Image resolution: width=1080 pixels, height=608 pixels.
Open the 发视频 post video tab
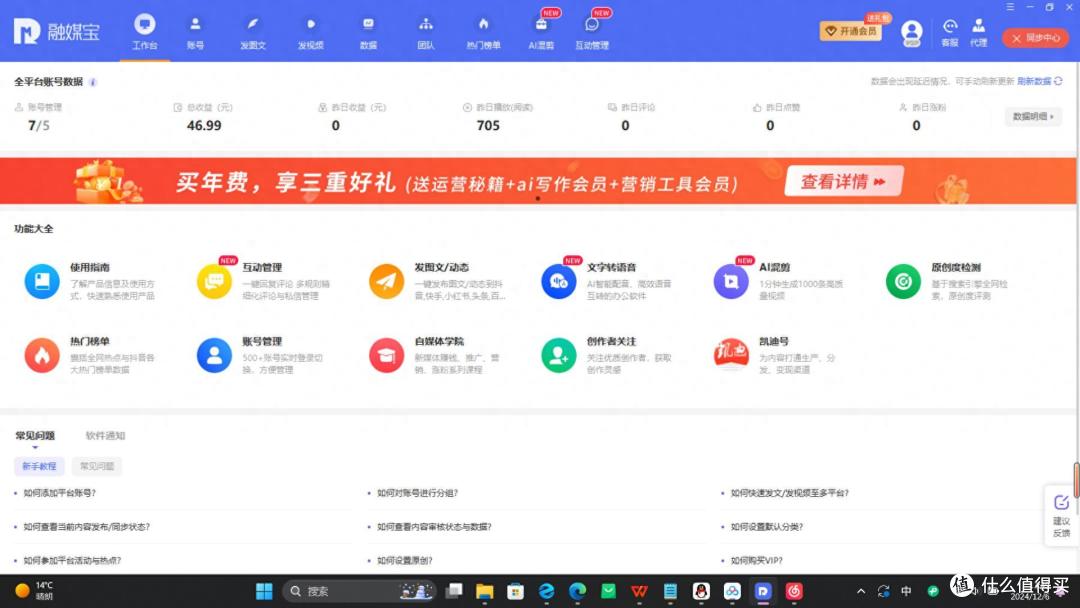tap(311, 32)
